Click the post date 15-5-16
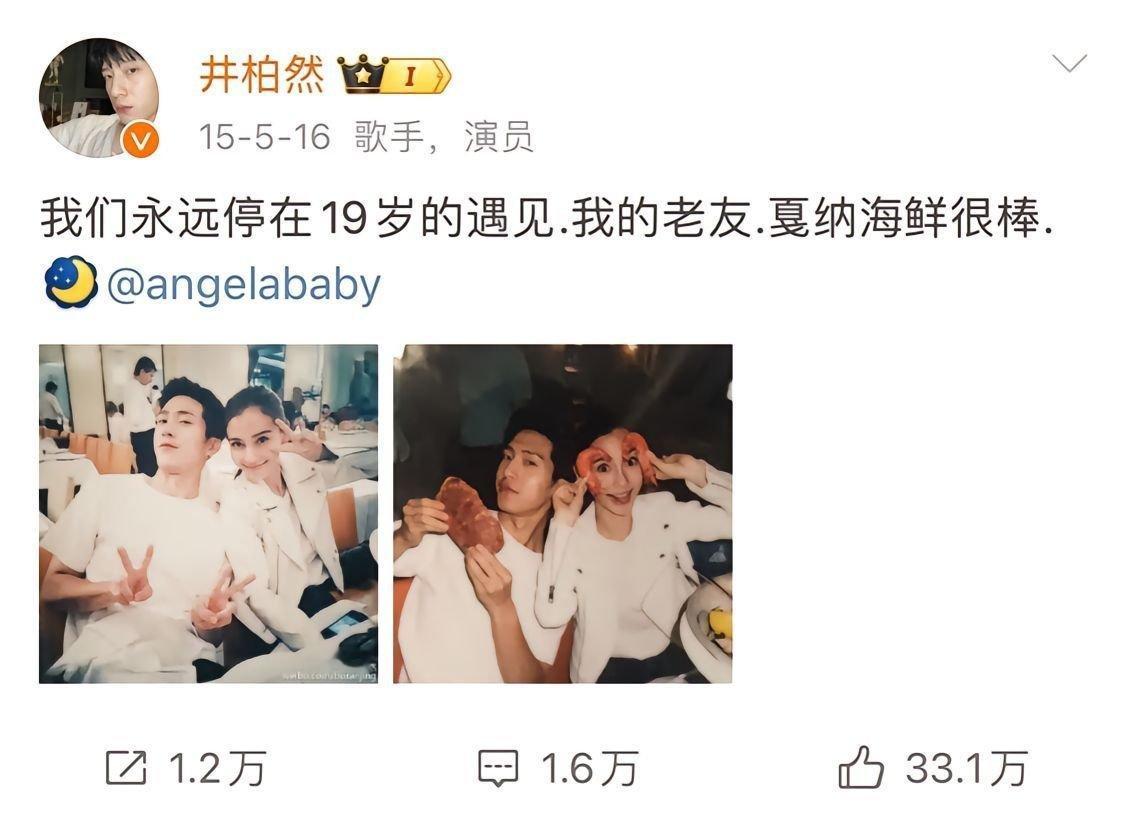 264,136
